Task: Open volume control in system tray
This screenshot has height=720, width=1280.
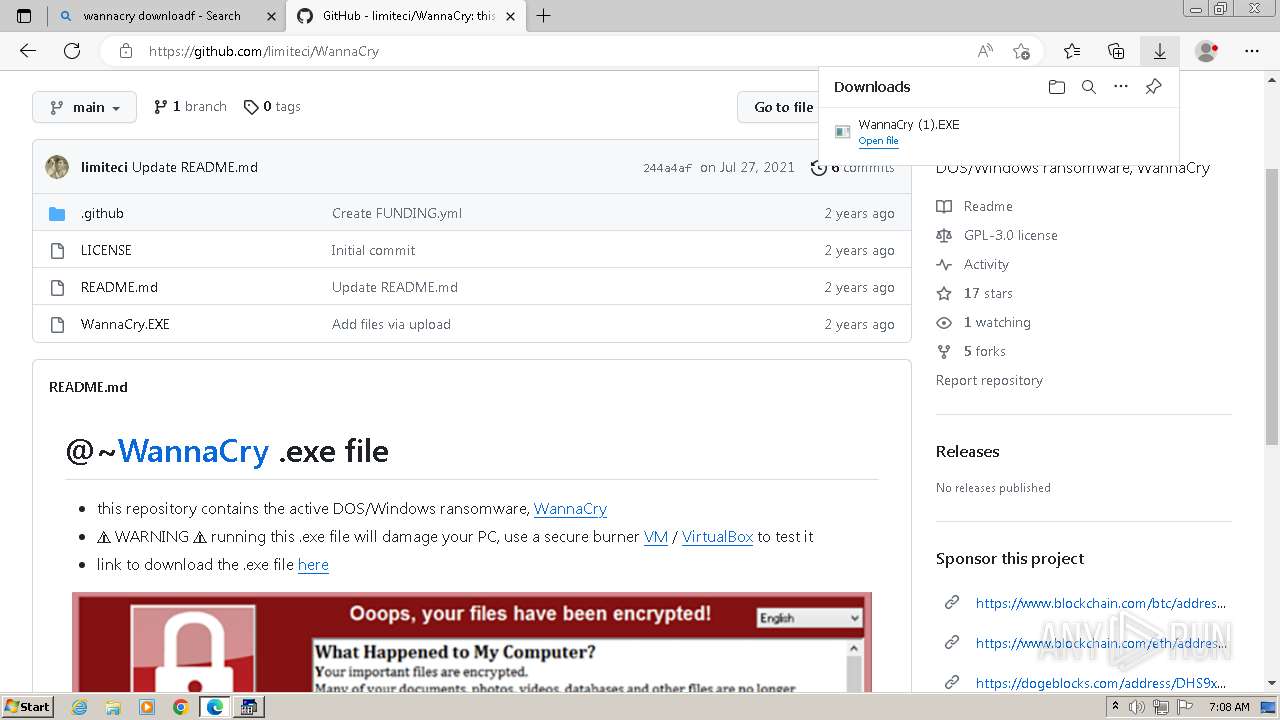Action: click(x=1136, y=707)
